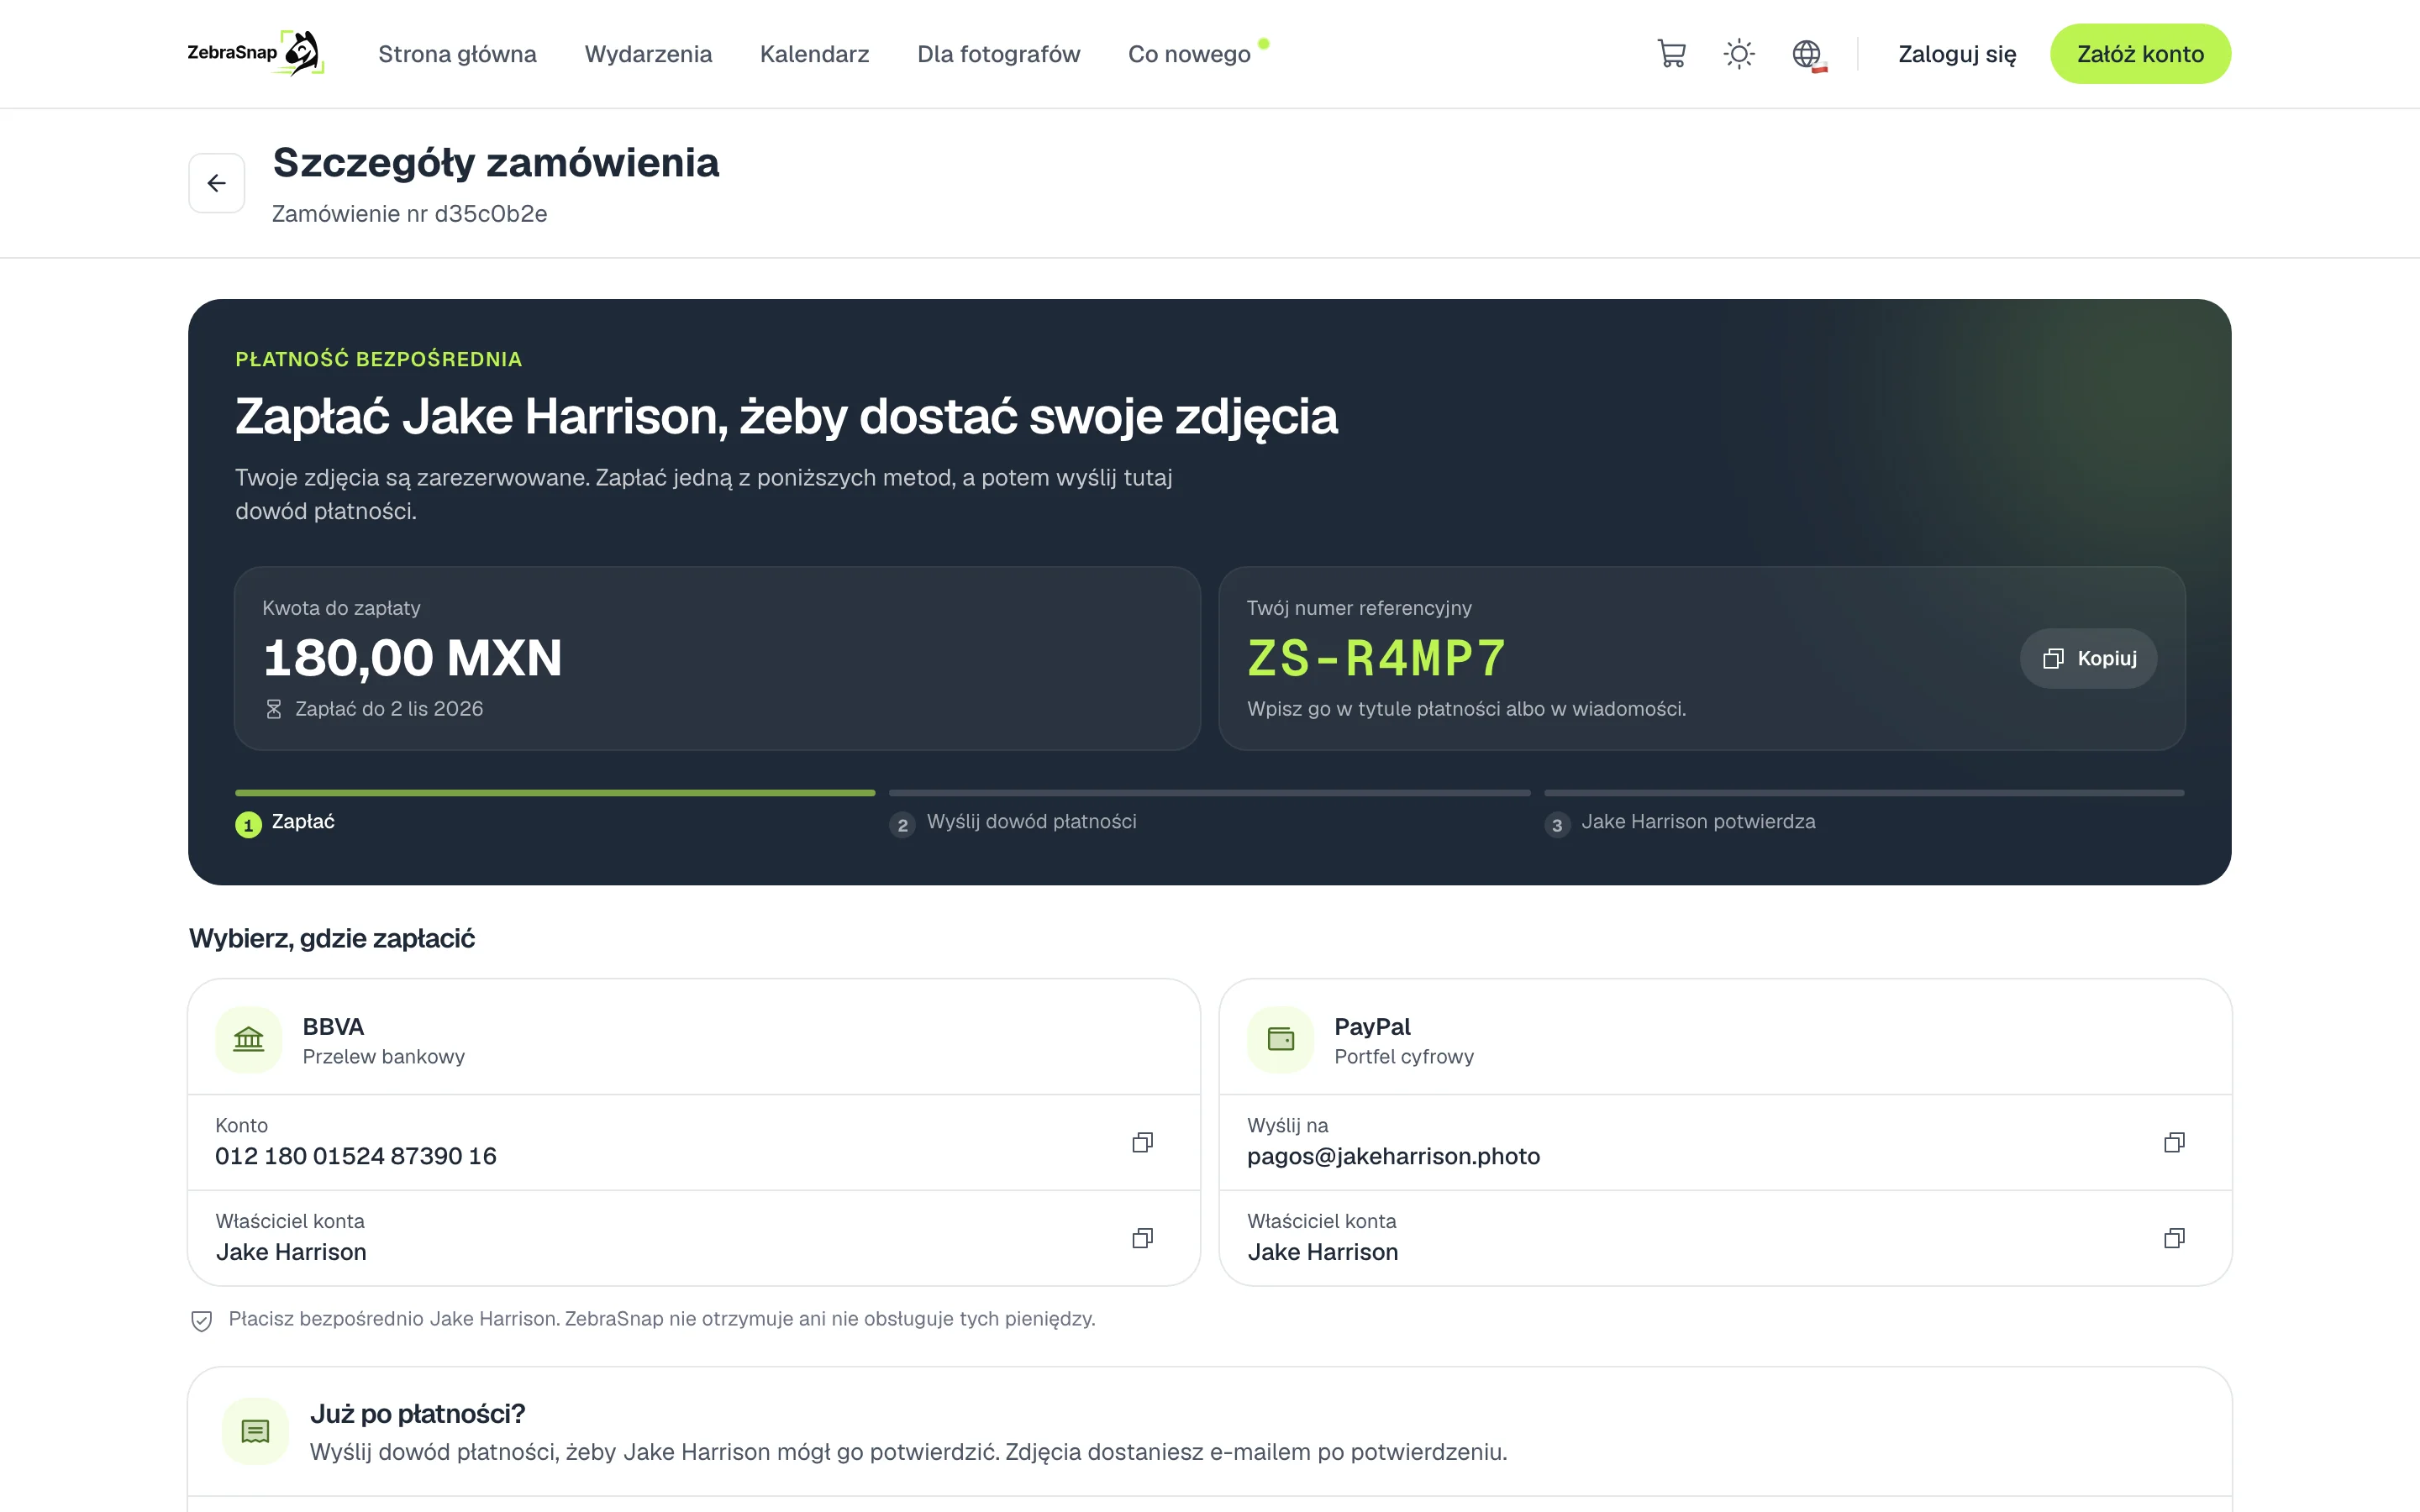The width and height of the screenshot is (2420, 1512).
Task: Toggle the light/dark theme sun icon
Action: point(1739,54)
